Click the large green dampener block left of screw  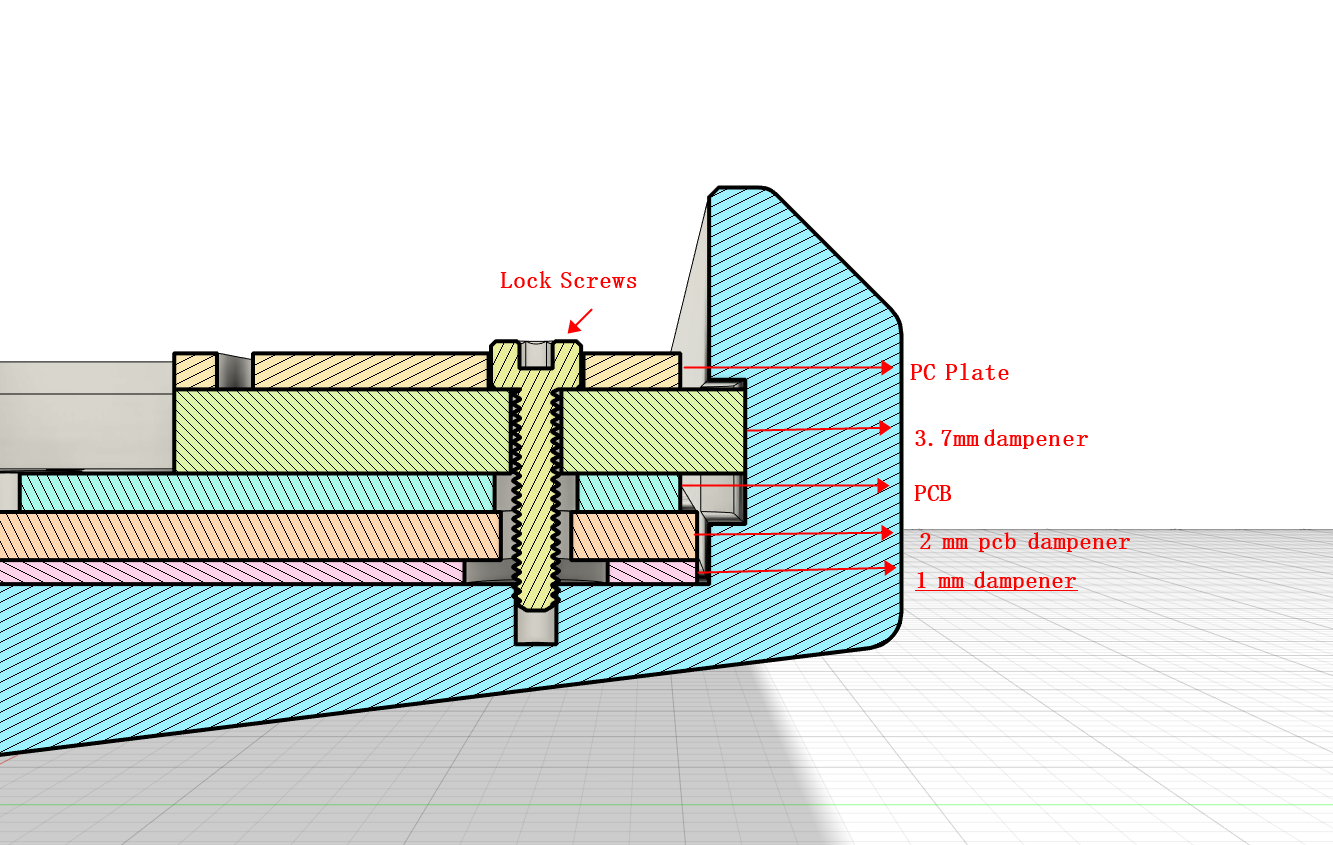pyautogui.click(x=340, y=430)
